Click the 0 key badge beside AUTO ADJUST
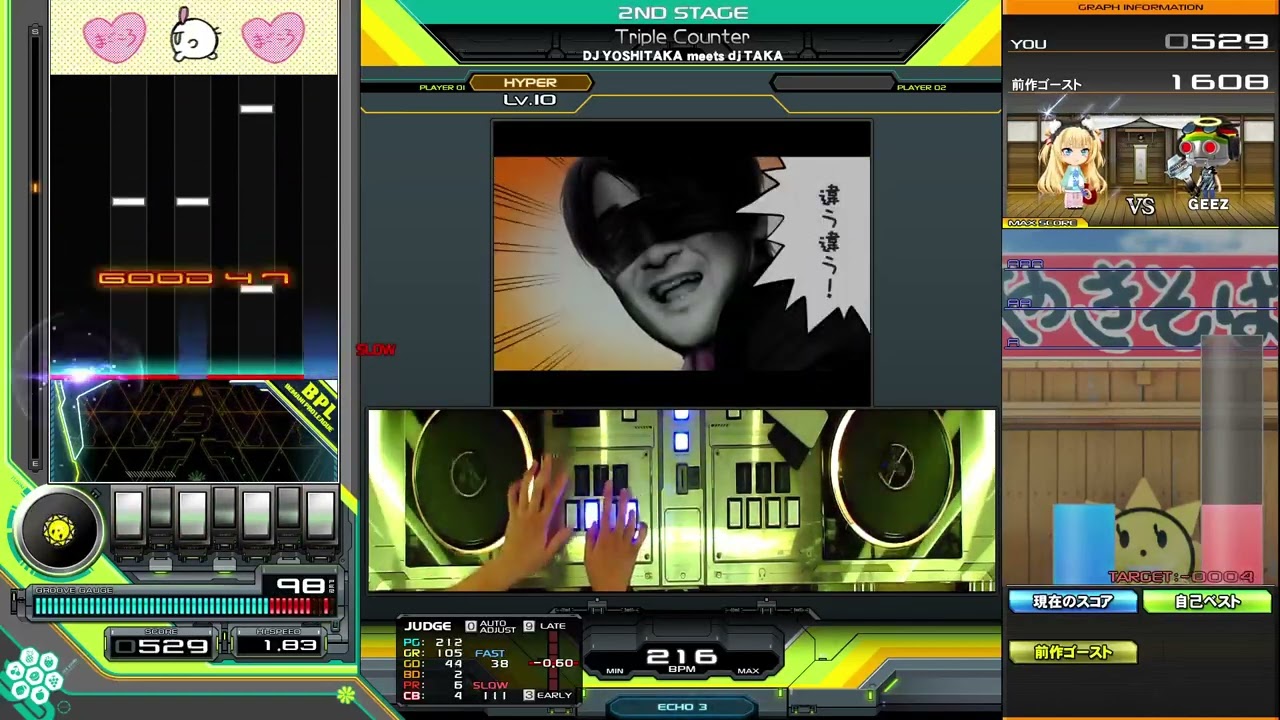 coord(471,626)
